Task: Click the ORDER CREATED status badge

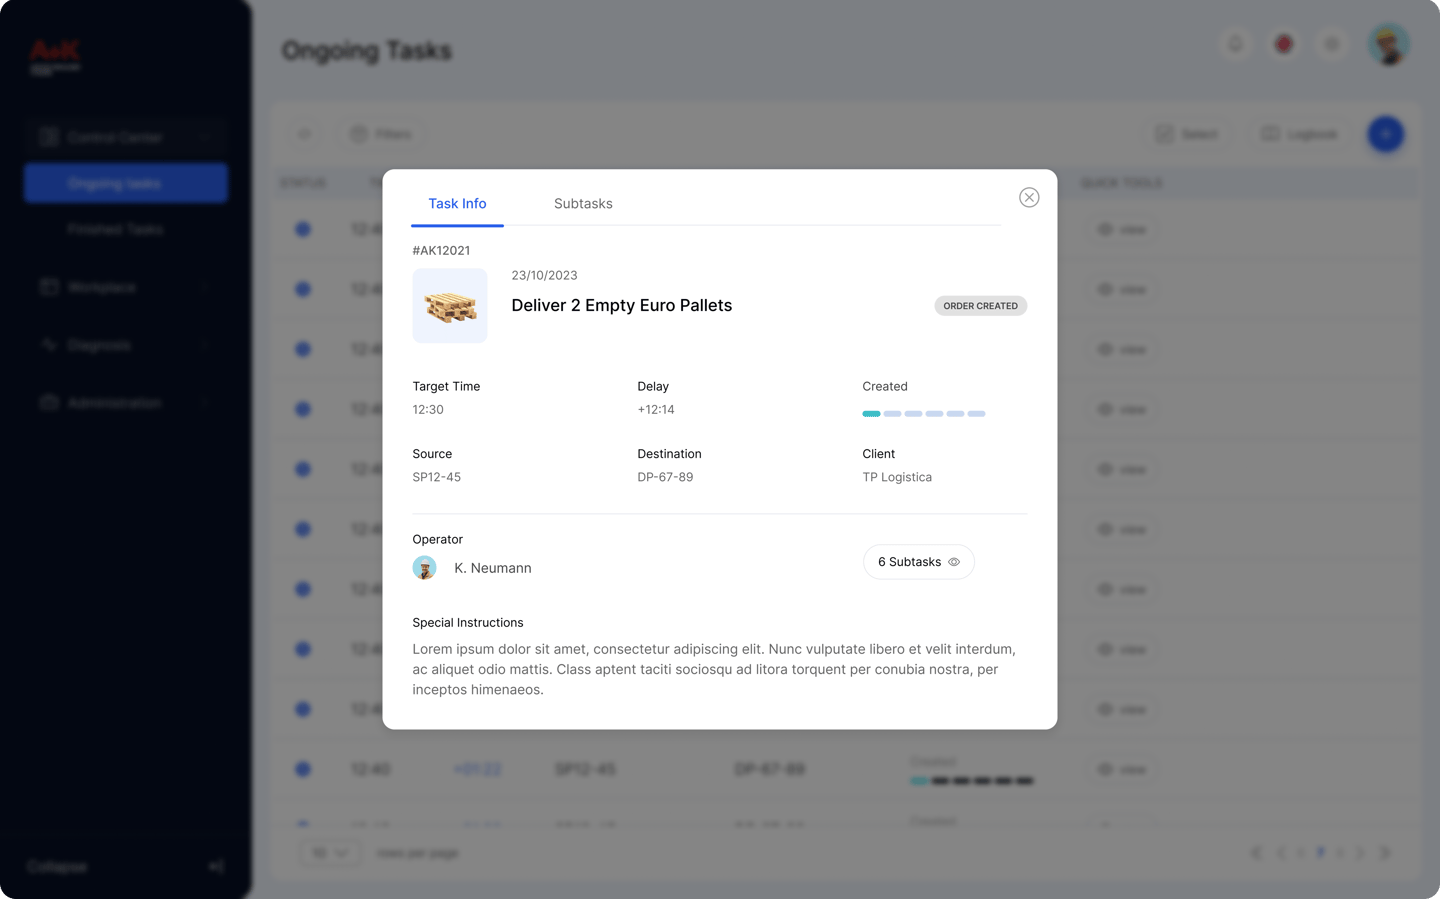Action: click(980, 306)
